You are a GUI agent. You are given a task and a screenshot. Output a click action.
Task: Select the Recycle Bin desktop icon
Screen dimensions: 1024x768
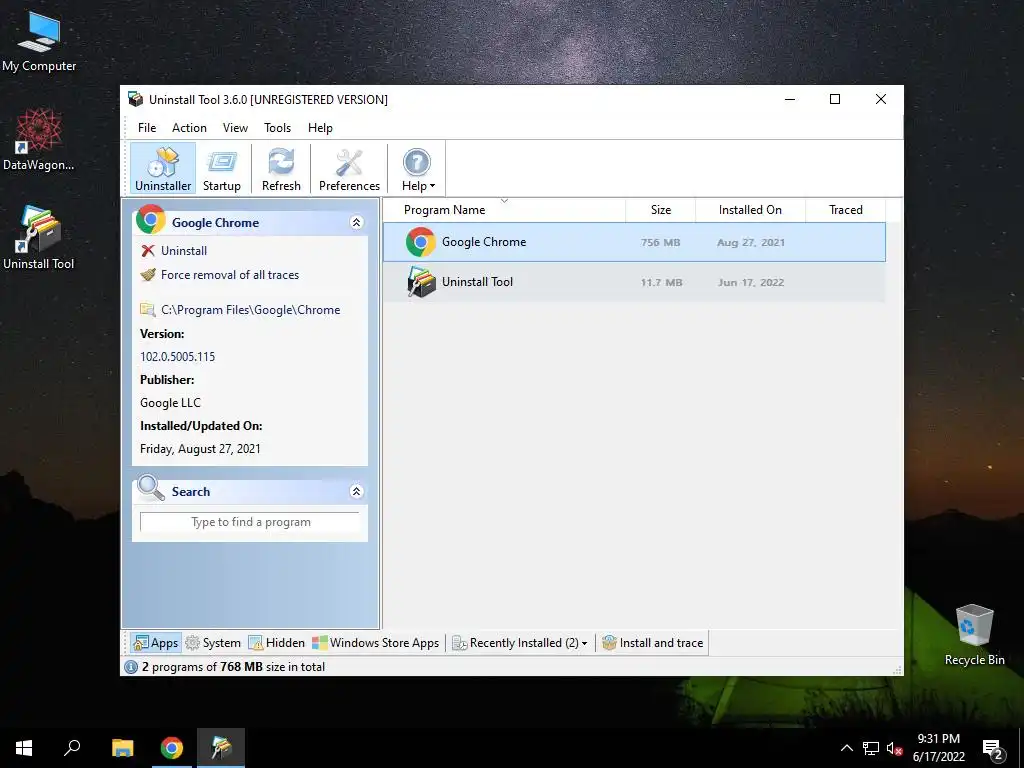(x=974, y=635)
